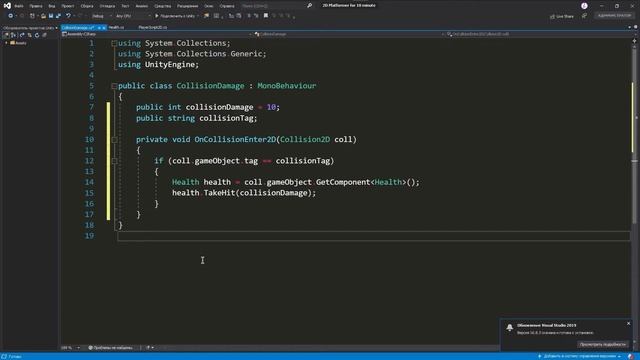640x360 pixels.
Task: Click GetComponent on line 14
Action: [x=343, y=182]
